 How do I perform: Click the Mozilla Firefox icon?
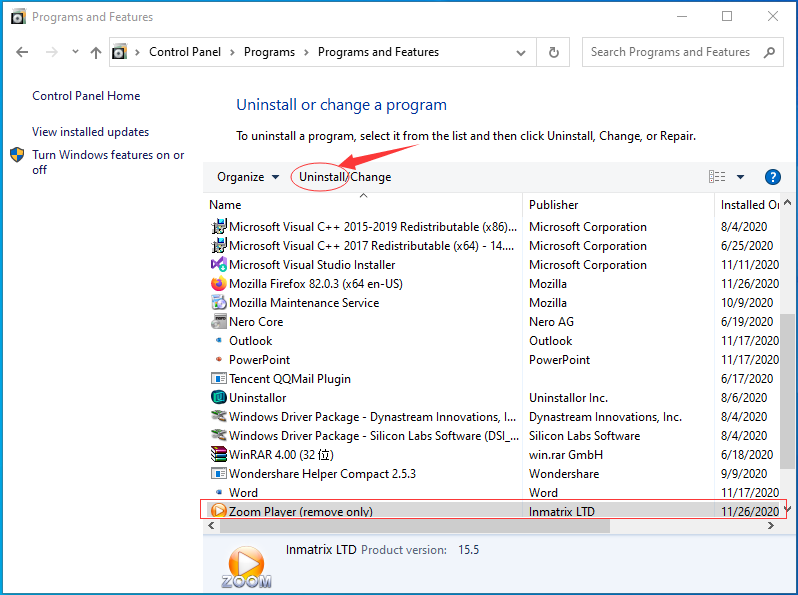coord(219,284)
